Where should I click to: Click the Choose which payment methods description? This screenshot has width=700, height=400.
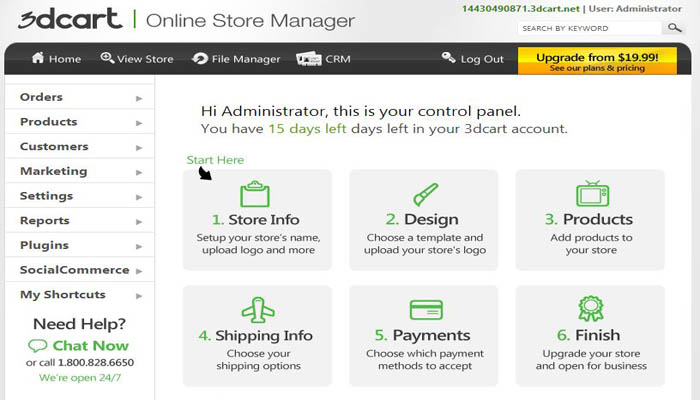point(425,359)
